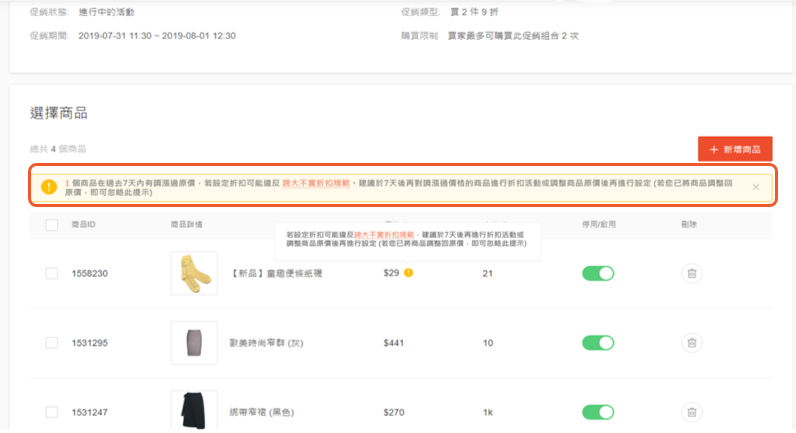Disable the toggle for the yellow socks product

click(x=597, y=273)
